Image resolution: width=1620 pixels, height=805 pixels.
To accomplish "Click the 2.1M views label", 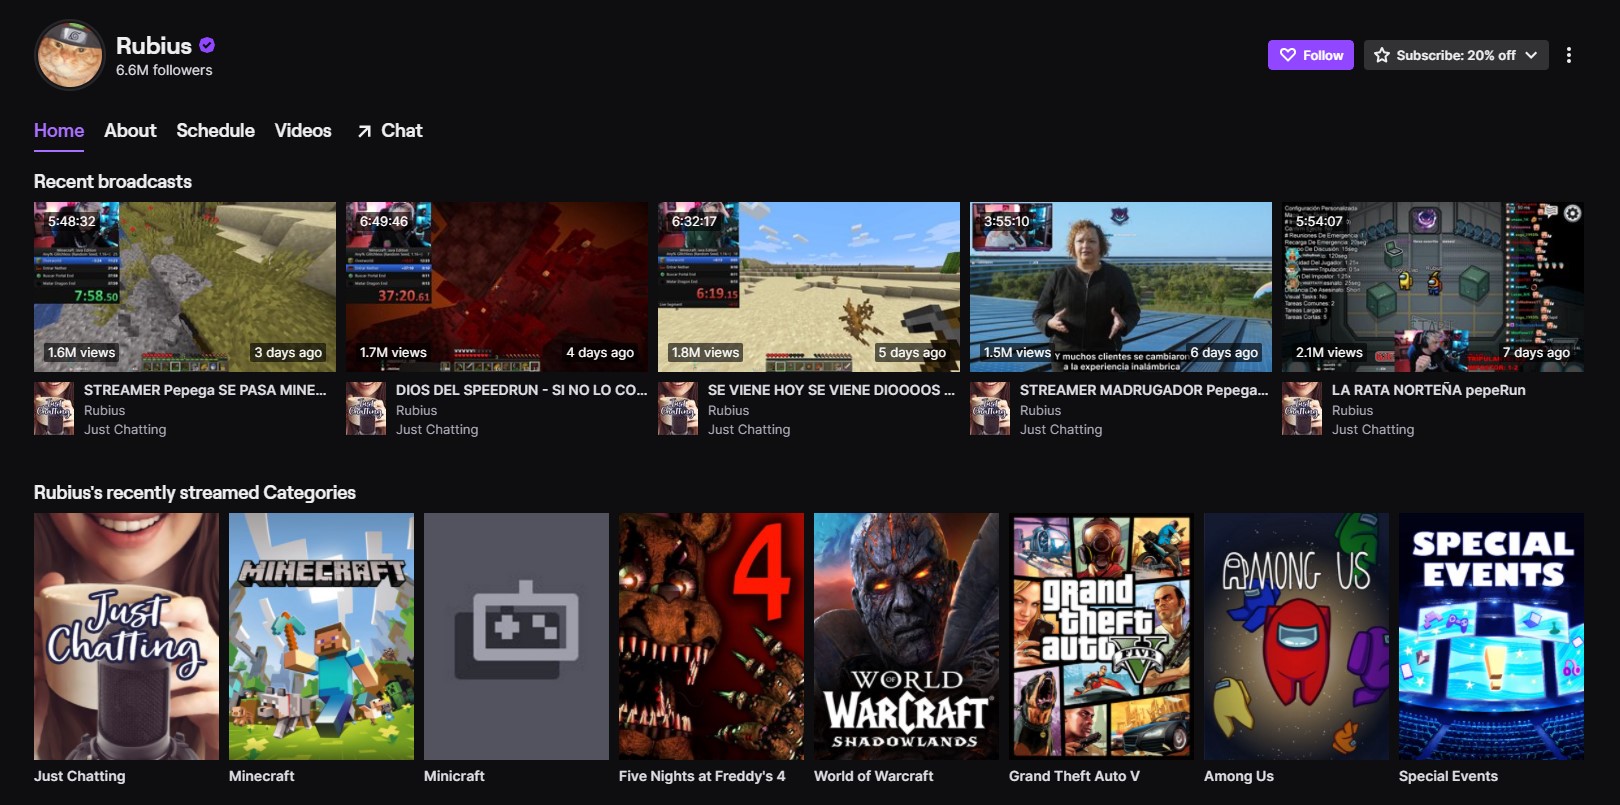I will point(1329,352).
